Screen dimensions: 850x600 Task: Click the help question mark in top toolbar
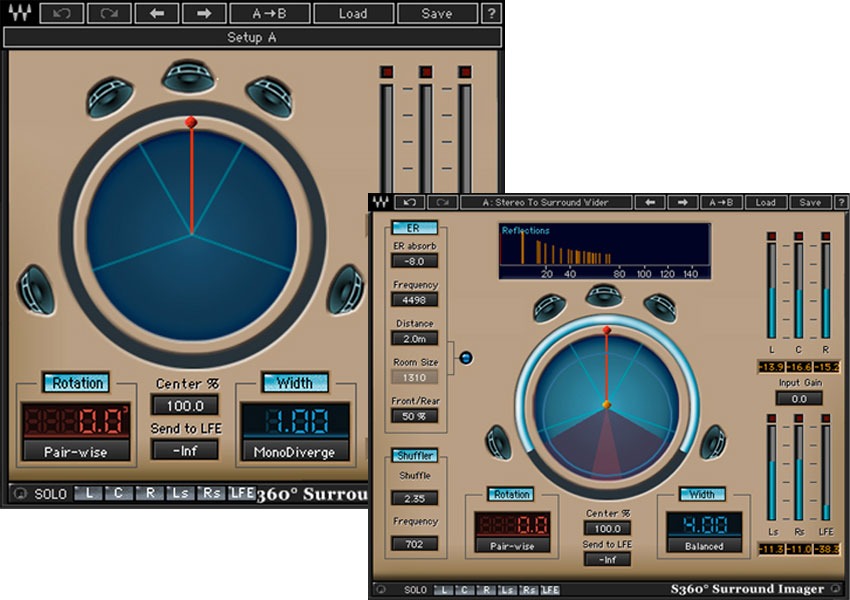(491, 13)
